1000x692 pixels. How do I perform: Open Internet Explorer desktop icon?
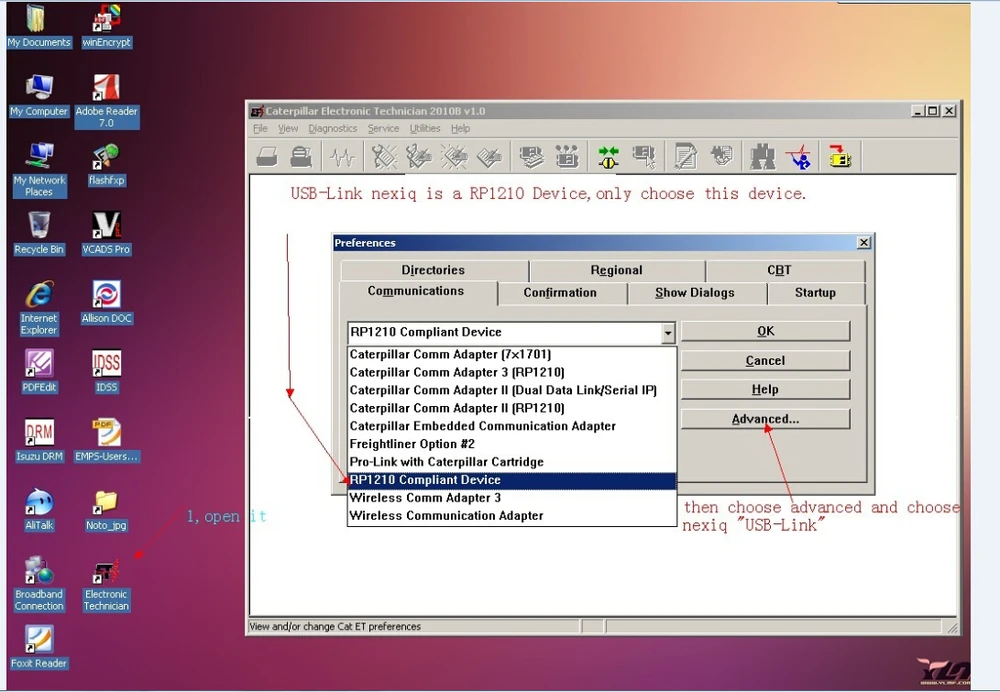click(39, 307)
